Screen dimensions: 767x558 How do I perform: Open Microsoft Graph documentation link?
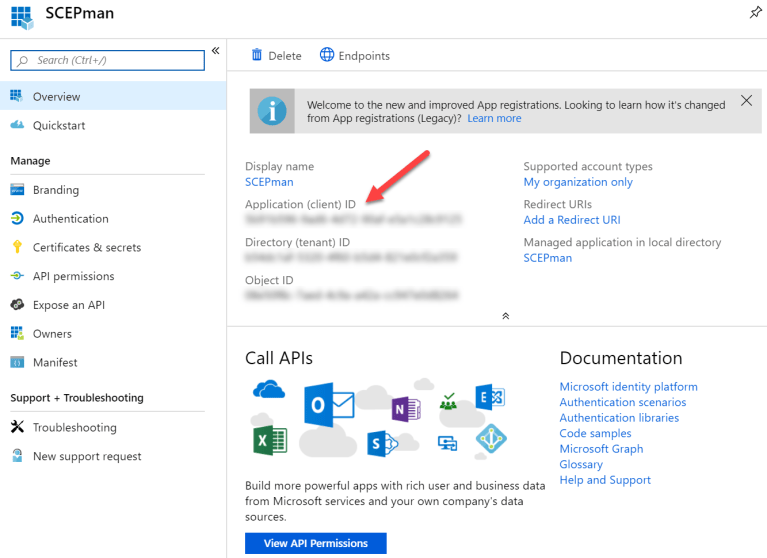(x=601, y=449)
